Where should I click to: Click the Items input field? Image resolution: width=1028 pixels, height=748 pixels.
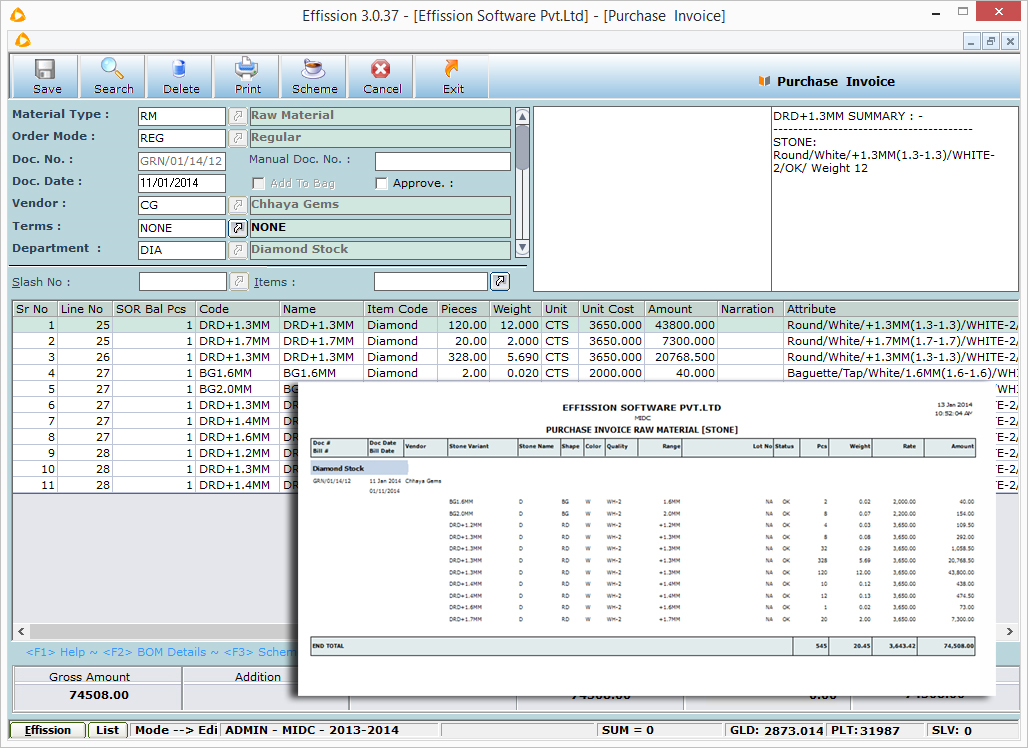(x=431, y=282)
